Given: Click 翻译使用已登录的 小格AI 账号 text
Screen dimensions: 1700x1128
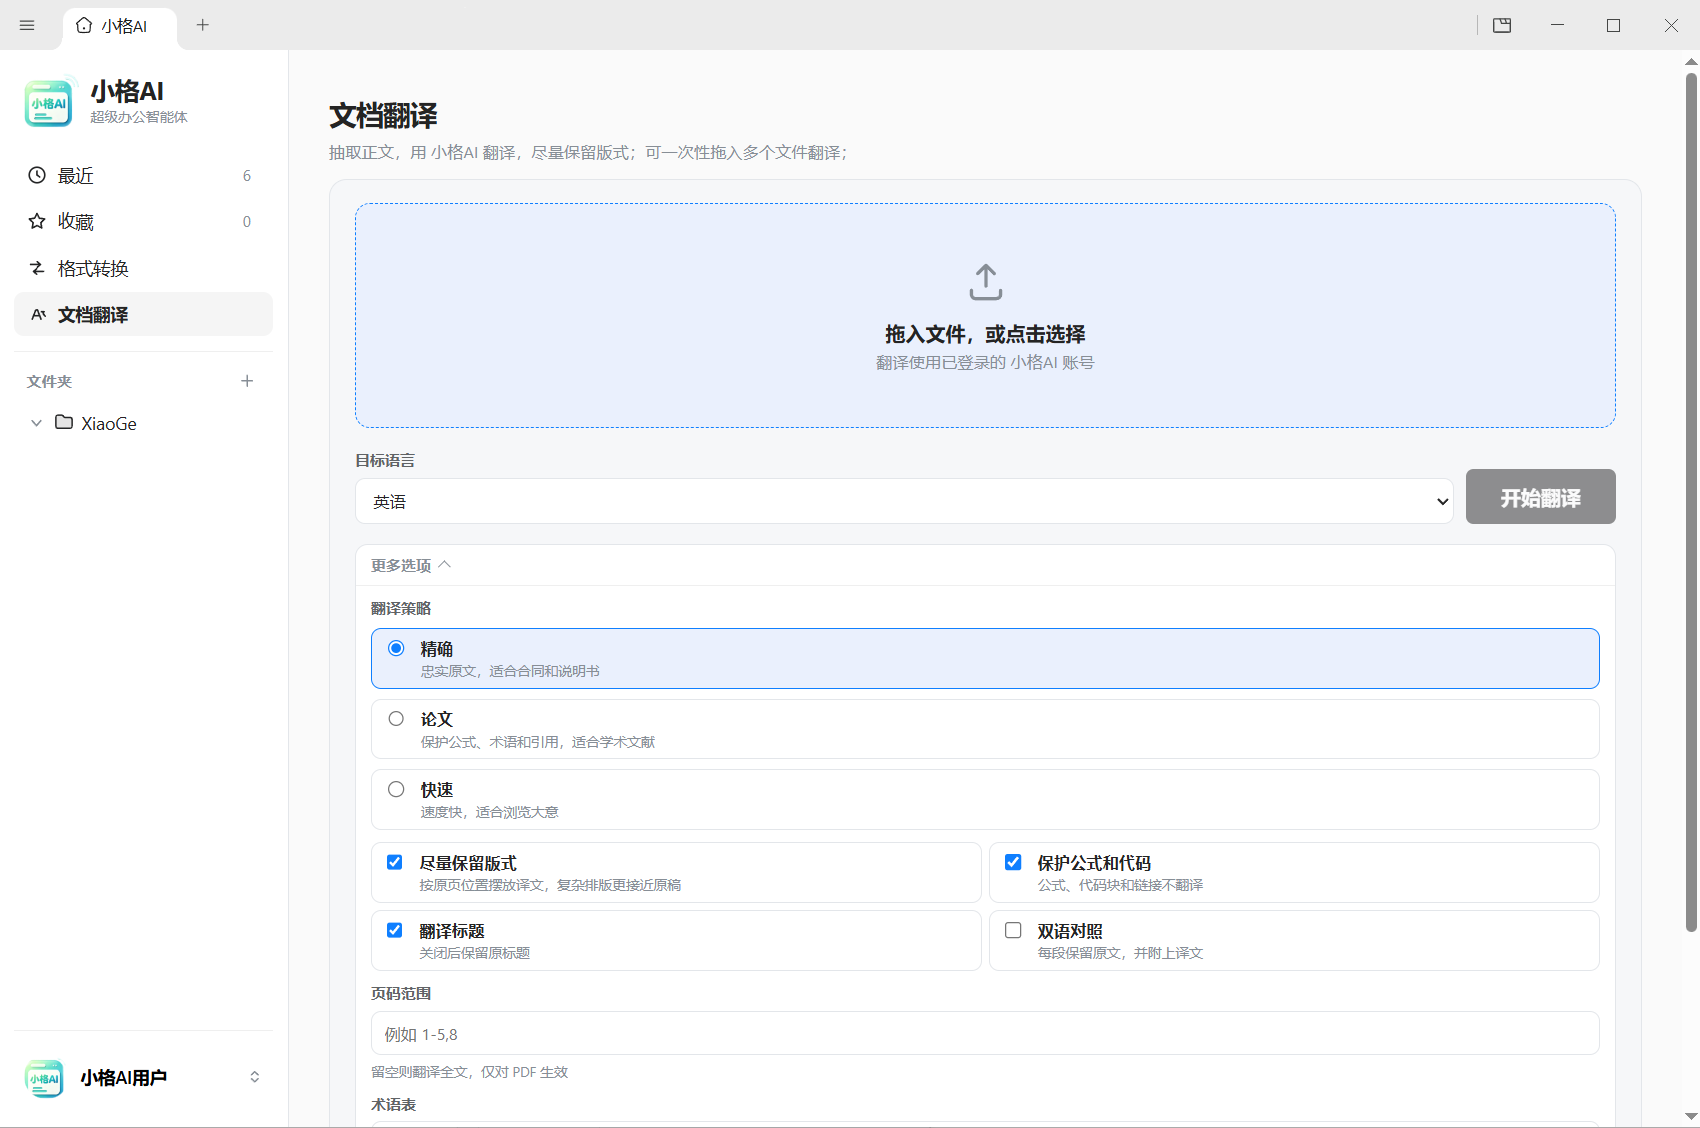Looking at the screenshot, I should click(985, 363).
